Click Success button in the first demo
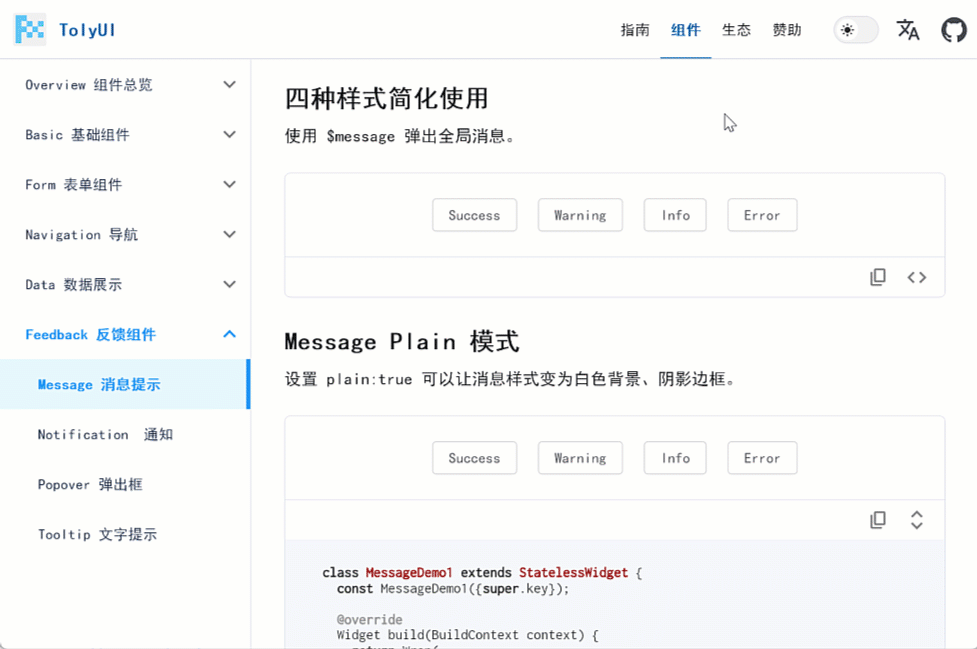 click(474, 215)
